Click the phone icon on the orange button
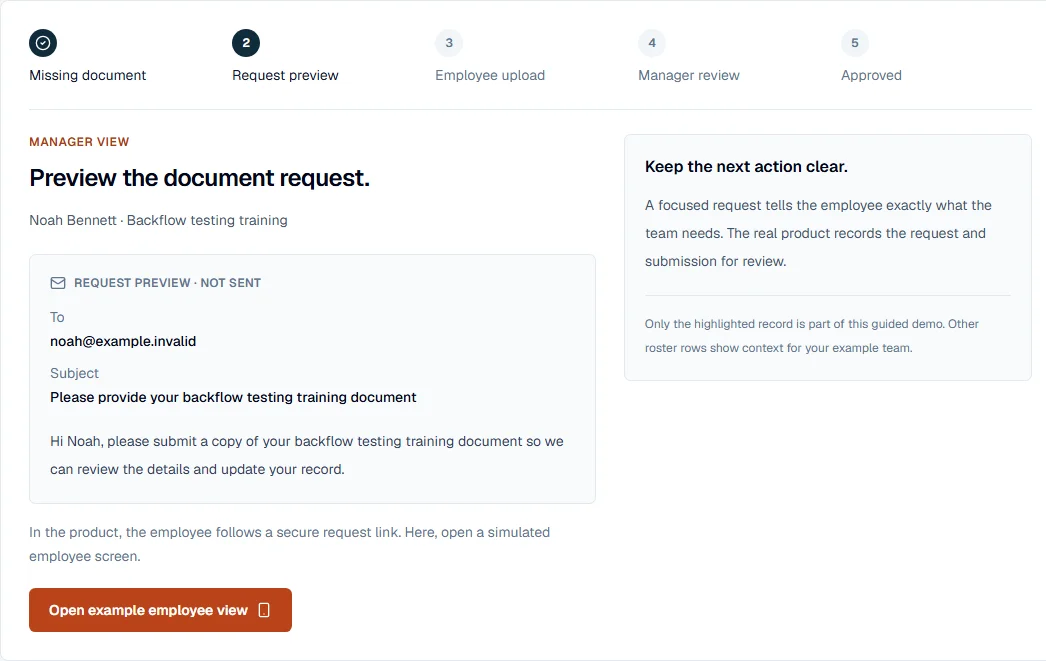 [x=264, y=610]
